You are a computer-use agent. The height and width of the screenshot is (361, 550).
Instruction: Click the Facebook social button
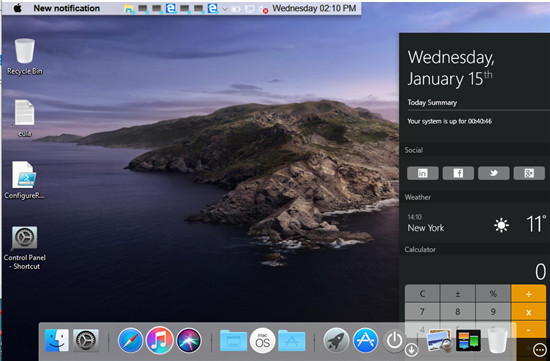(x=458, y=173)
